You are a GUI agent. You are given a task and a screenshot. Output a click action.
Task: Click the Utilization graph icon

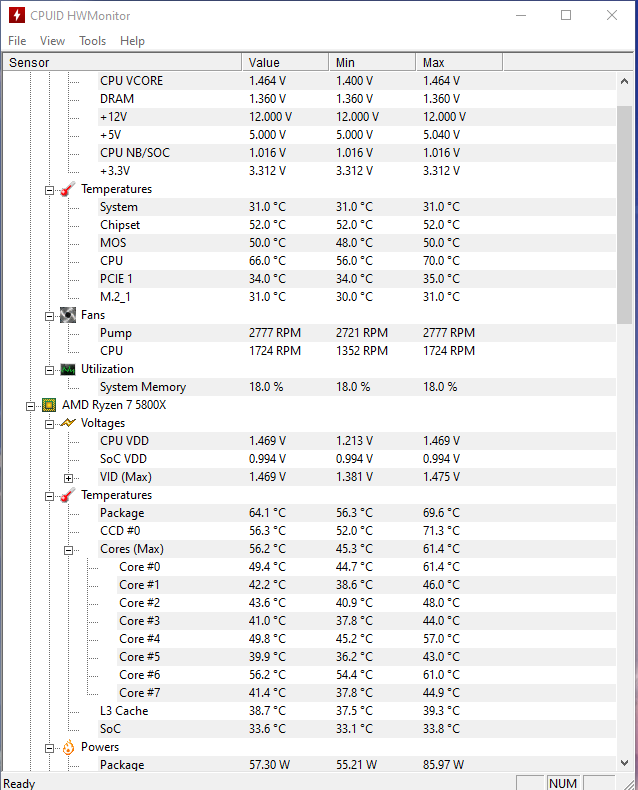[68, 369]
